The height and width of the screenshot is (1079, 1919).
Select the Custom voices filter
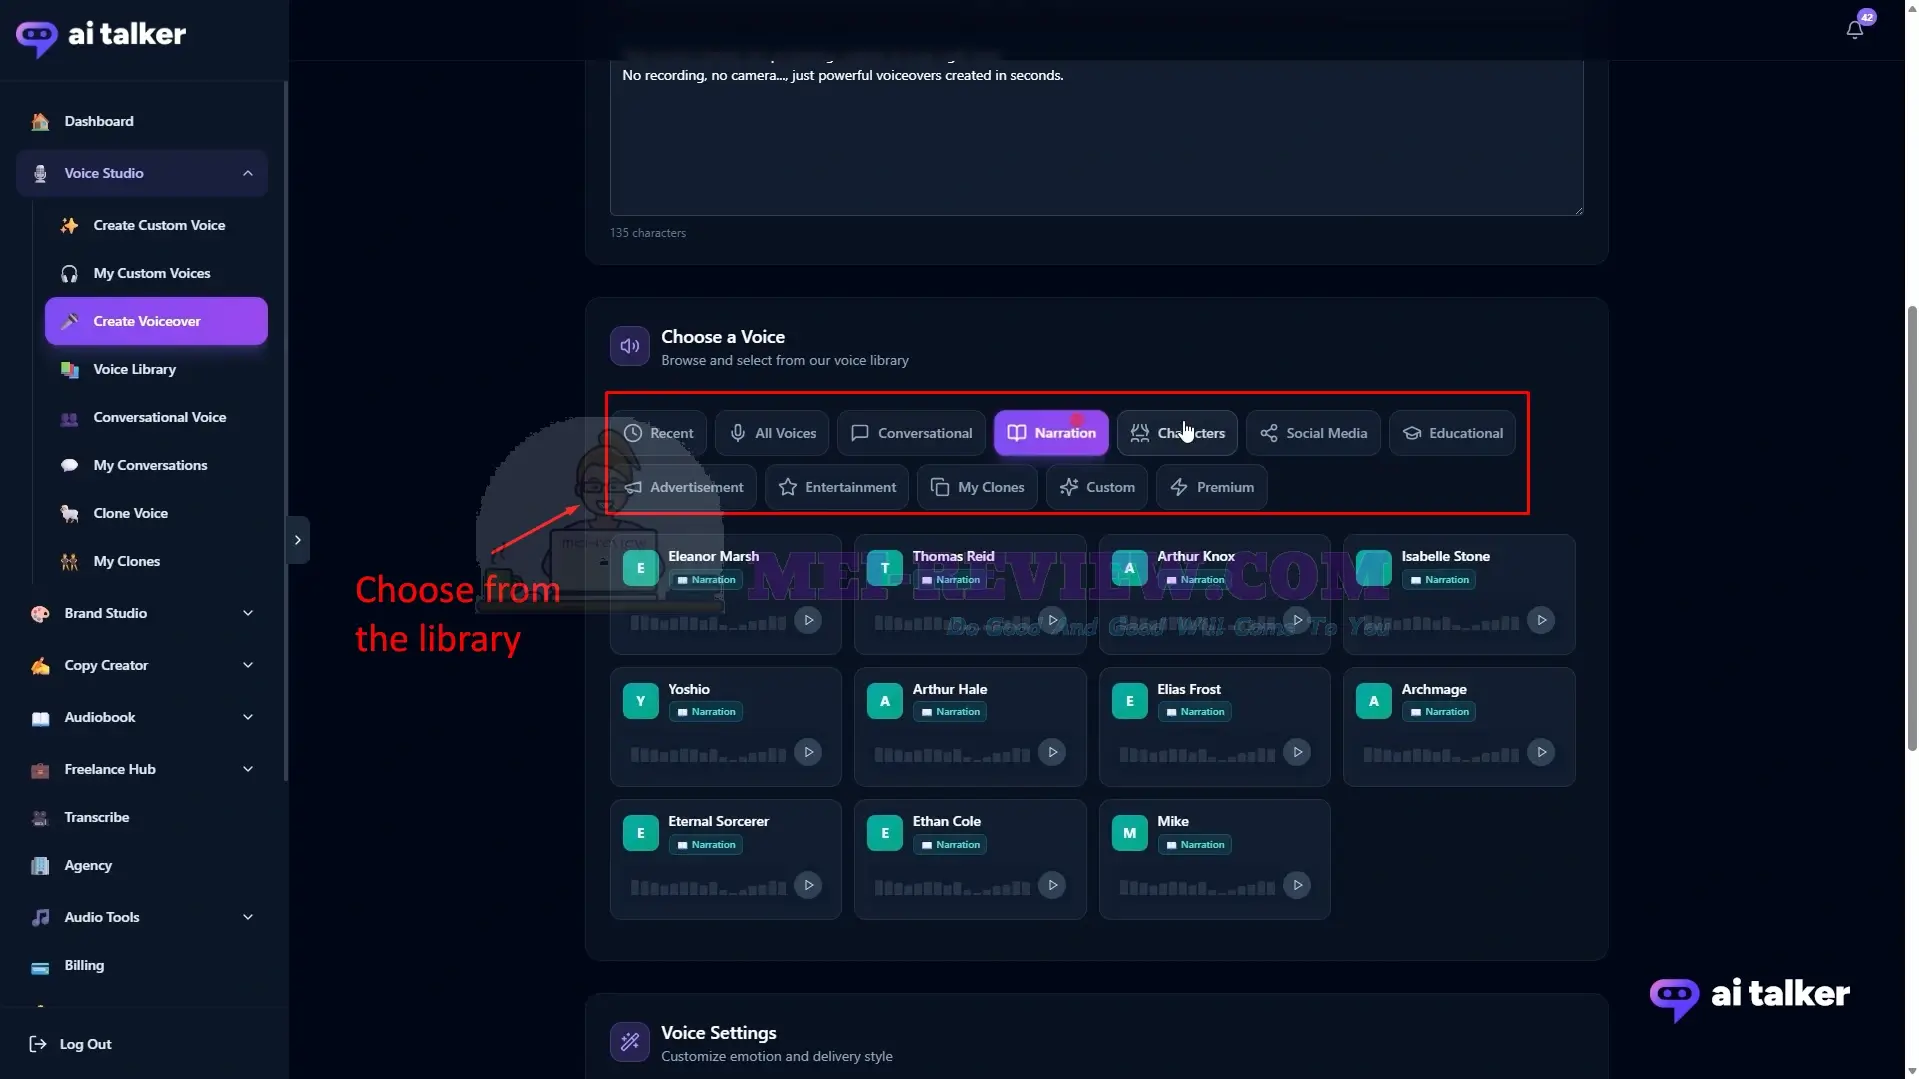click(x=1096, y=487)
